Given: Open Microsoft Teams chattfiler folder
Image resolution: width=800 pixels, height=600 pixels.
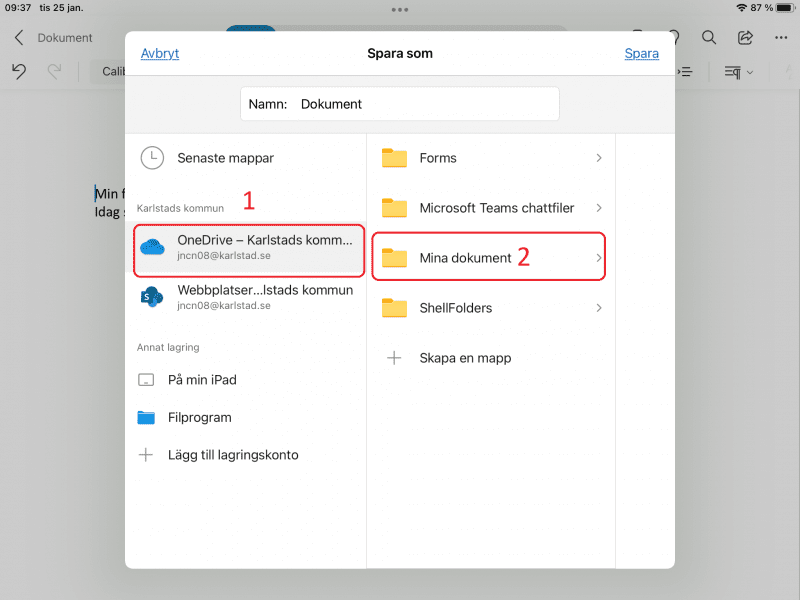Looking at the screenshot, I should pos(491,208).
